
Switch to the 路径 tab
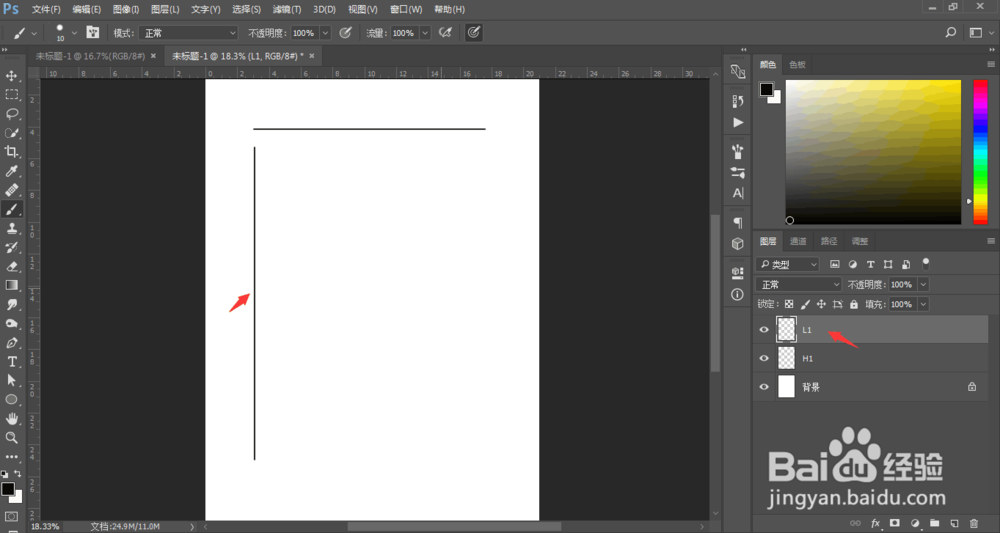pos(828,241)
